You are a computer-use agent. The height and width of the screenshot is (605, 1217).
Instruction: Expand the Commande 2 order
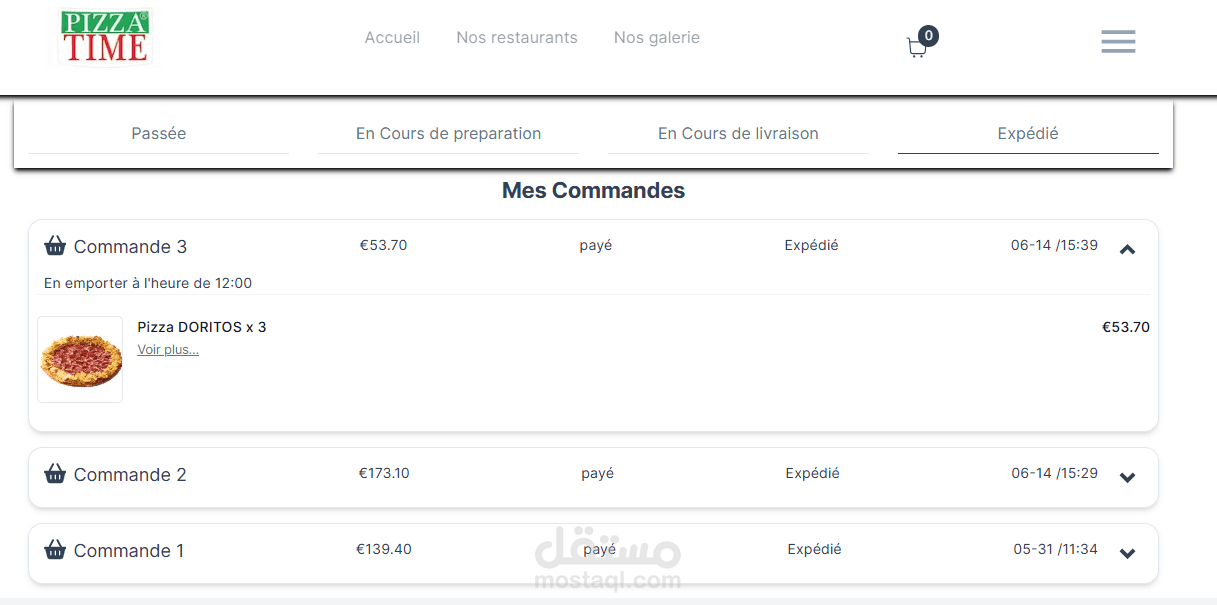tap(1127, 477)
